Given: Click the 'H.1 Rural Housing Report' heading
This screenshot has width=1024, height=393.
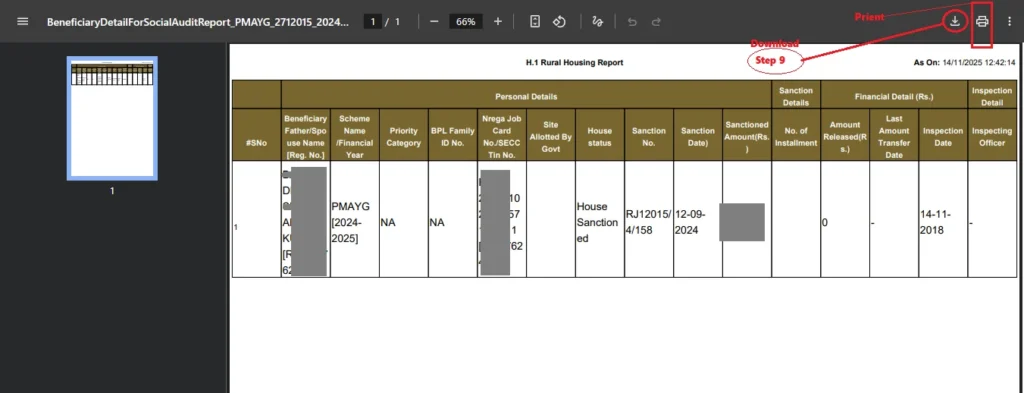Looking at the screenshot, I should pyautogui.click(x=575, y=63).
